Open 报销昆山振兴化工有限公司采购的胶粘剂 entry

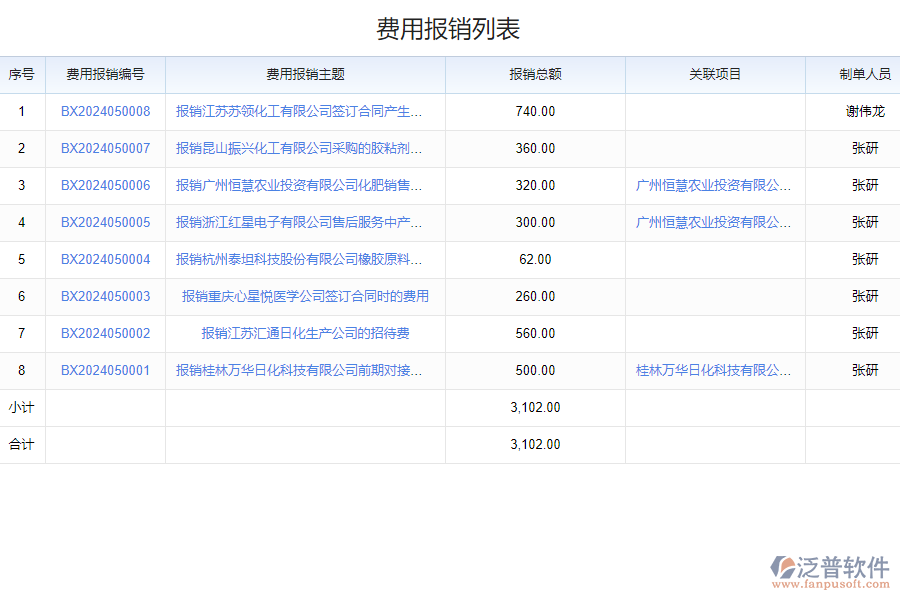pyautogui.click(x=303, y=148)
